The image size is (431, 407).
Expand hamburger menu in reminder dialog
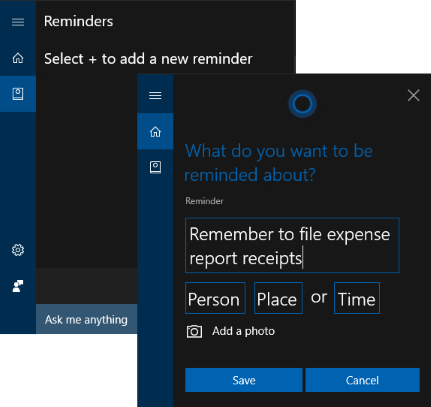[155, 95]
